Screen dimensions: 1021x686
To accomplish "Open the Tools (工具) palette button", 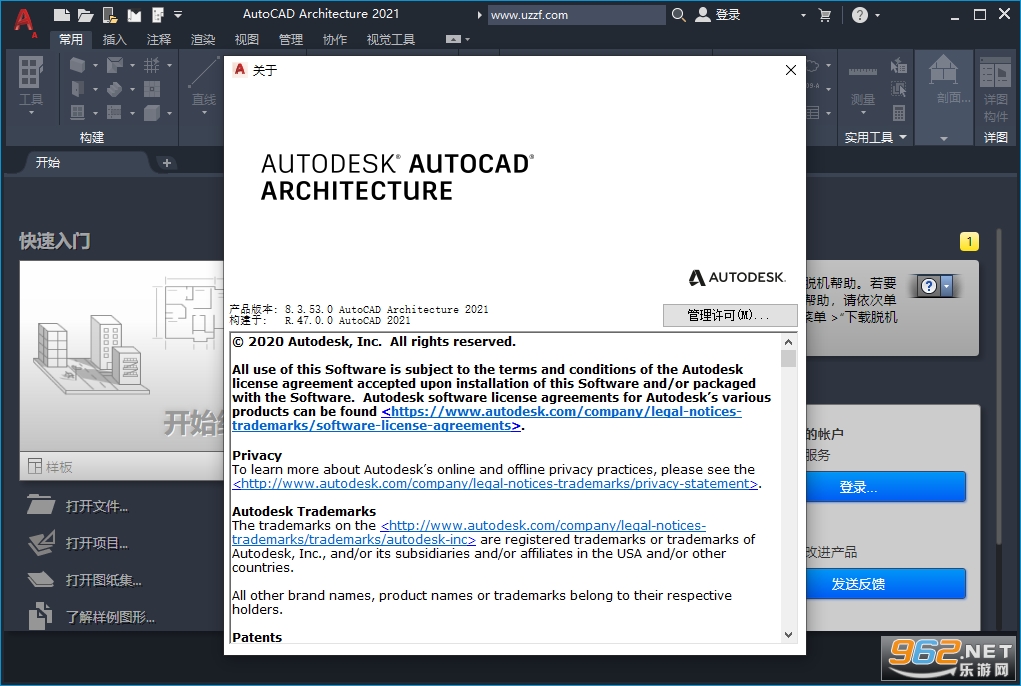I will [30, 86].
